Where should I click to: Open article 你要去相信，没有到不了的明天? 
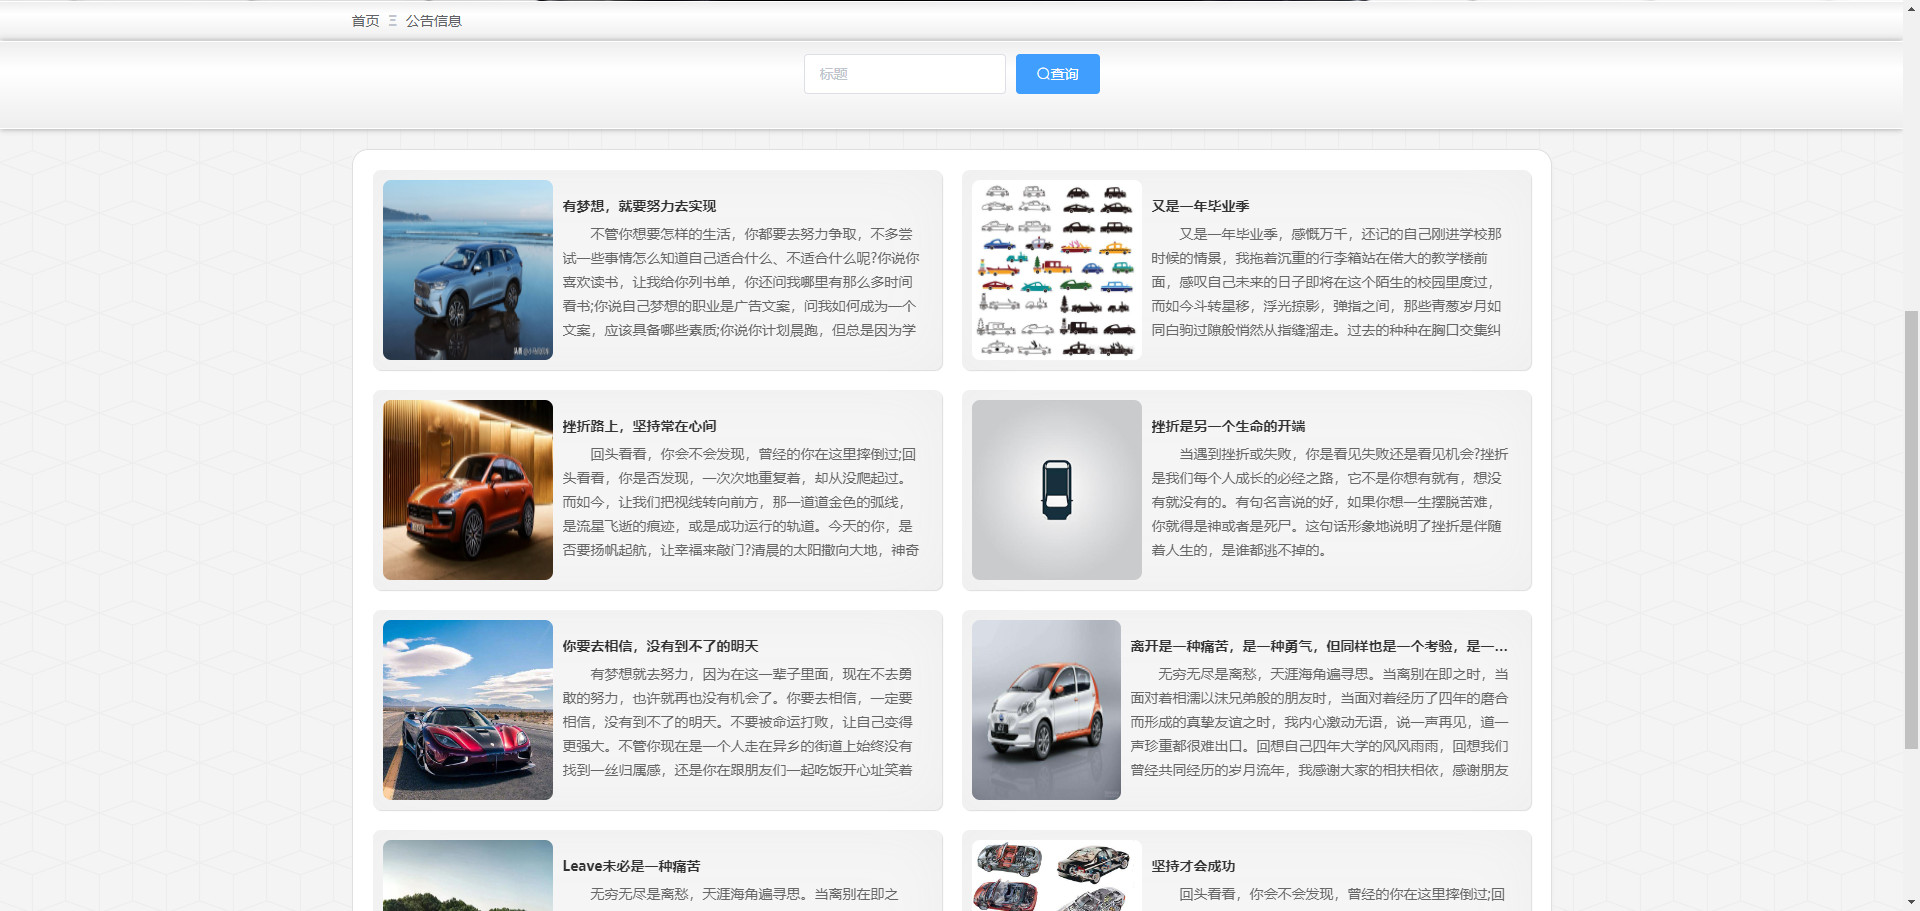(x=660, y=646)
